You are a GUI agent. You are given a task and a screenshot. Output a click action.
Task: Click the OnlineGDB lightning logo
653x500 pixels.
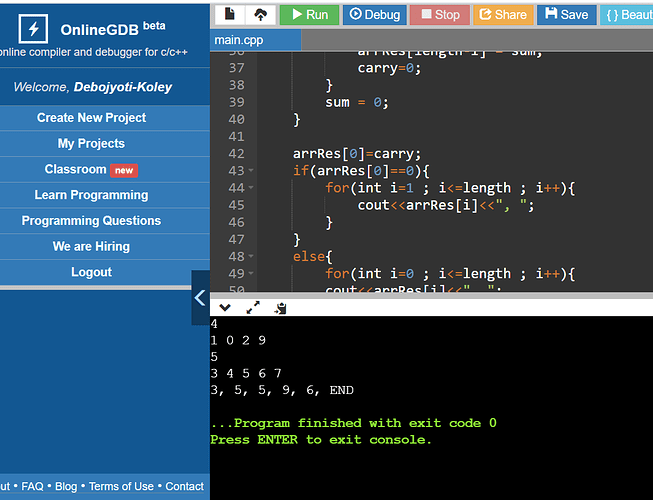(33, 29)
